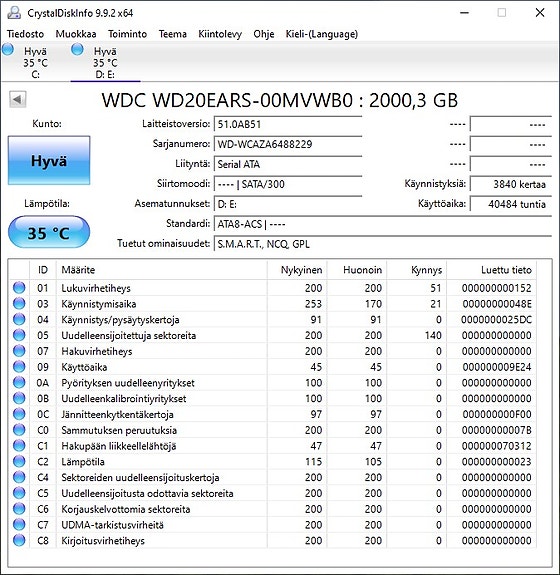Click status orb for Lämpötila row C2

point(19,461)
